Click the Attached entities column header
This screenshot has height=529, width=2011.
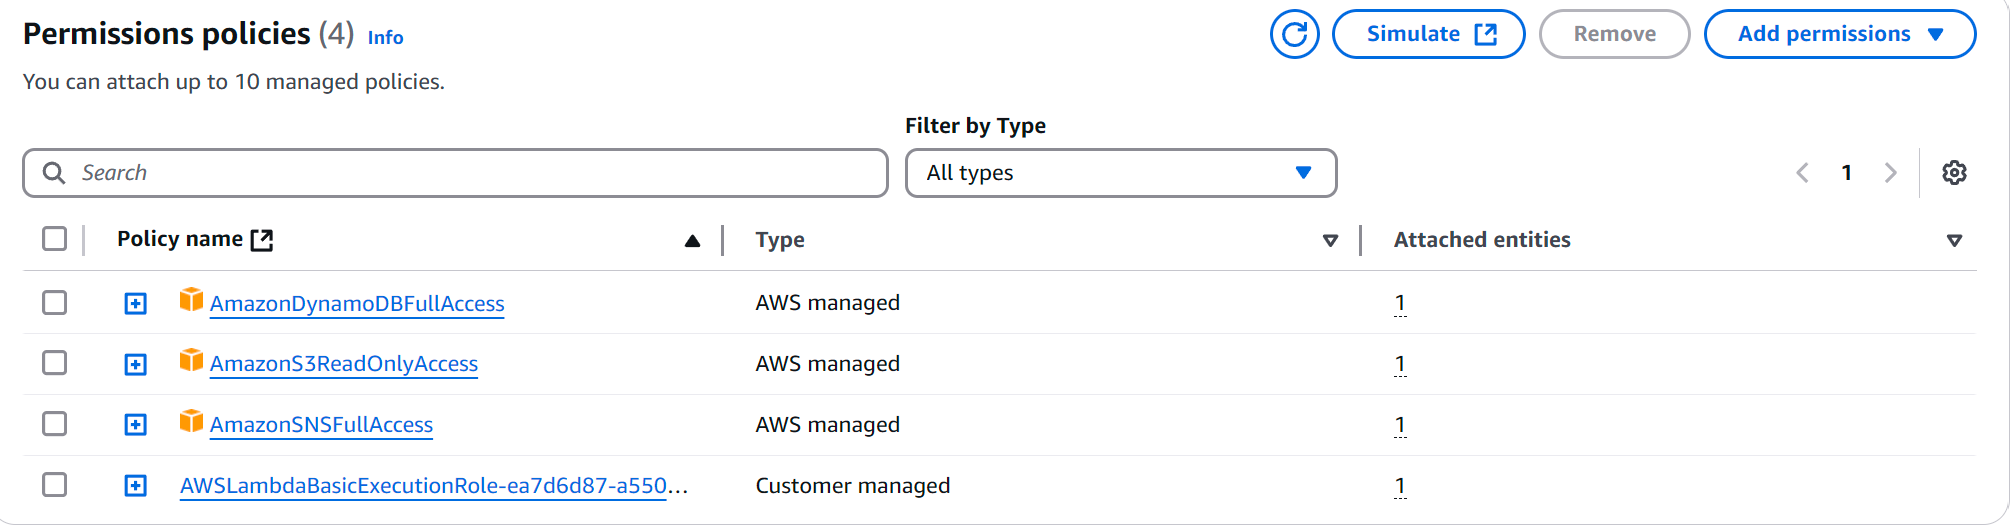[1482, 240]
